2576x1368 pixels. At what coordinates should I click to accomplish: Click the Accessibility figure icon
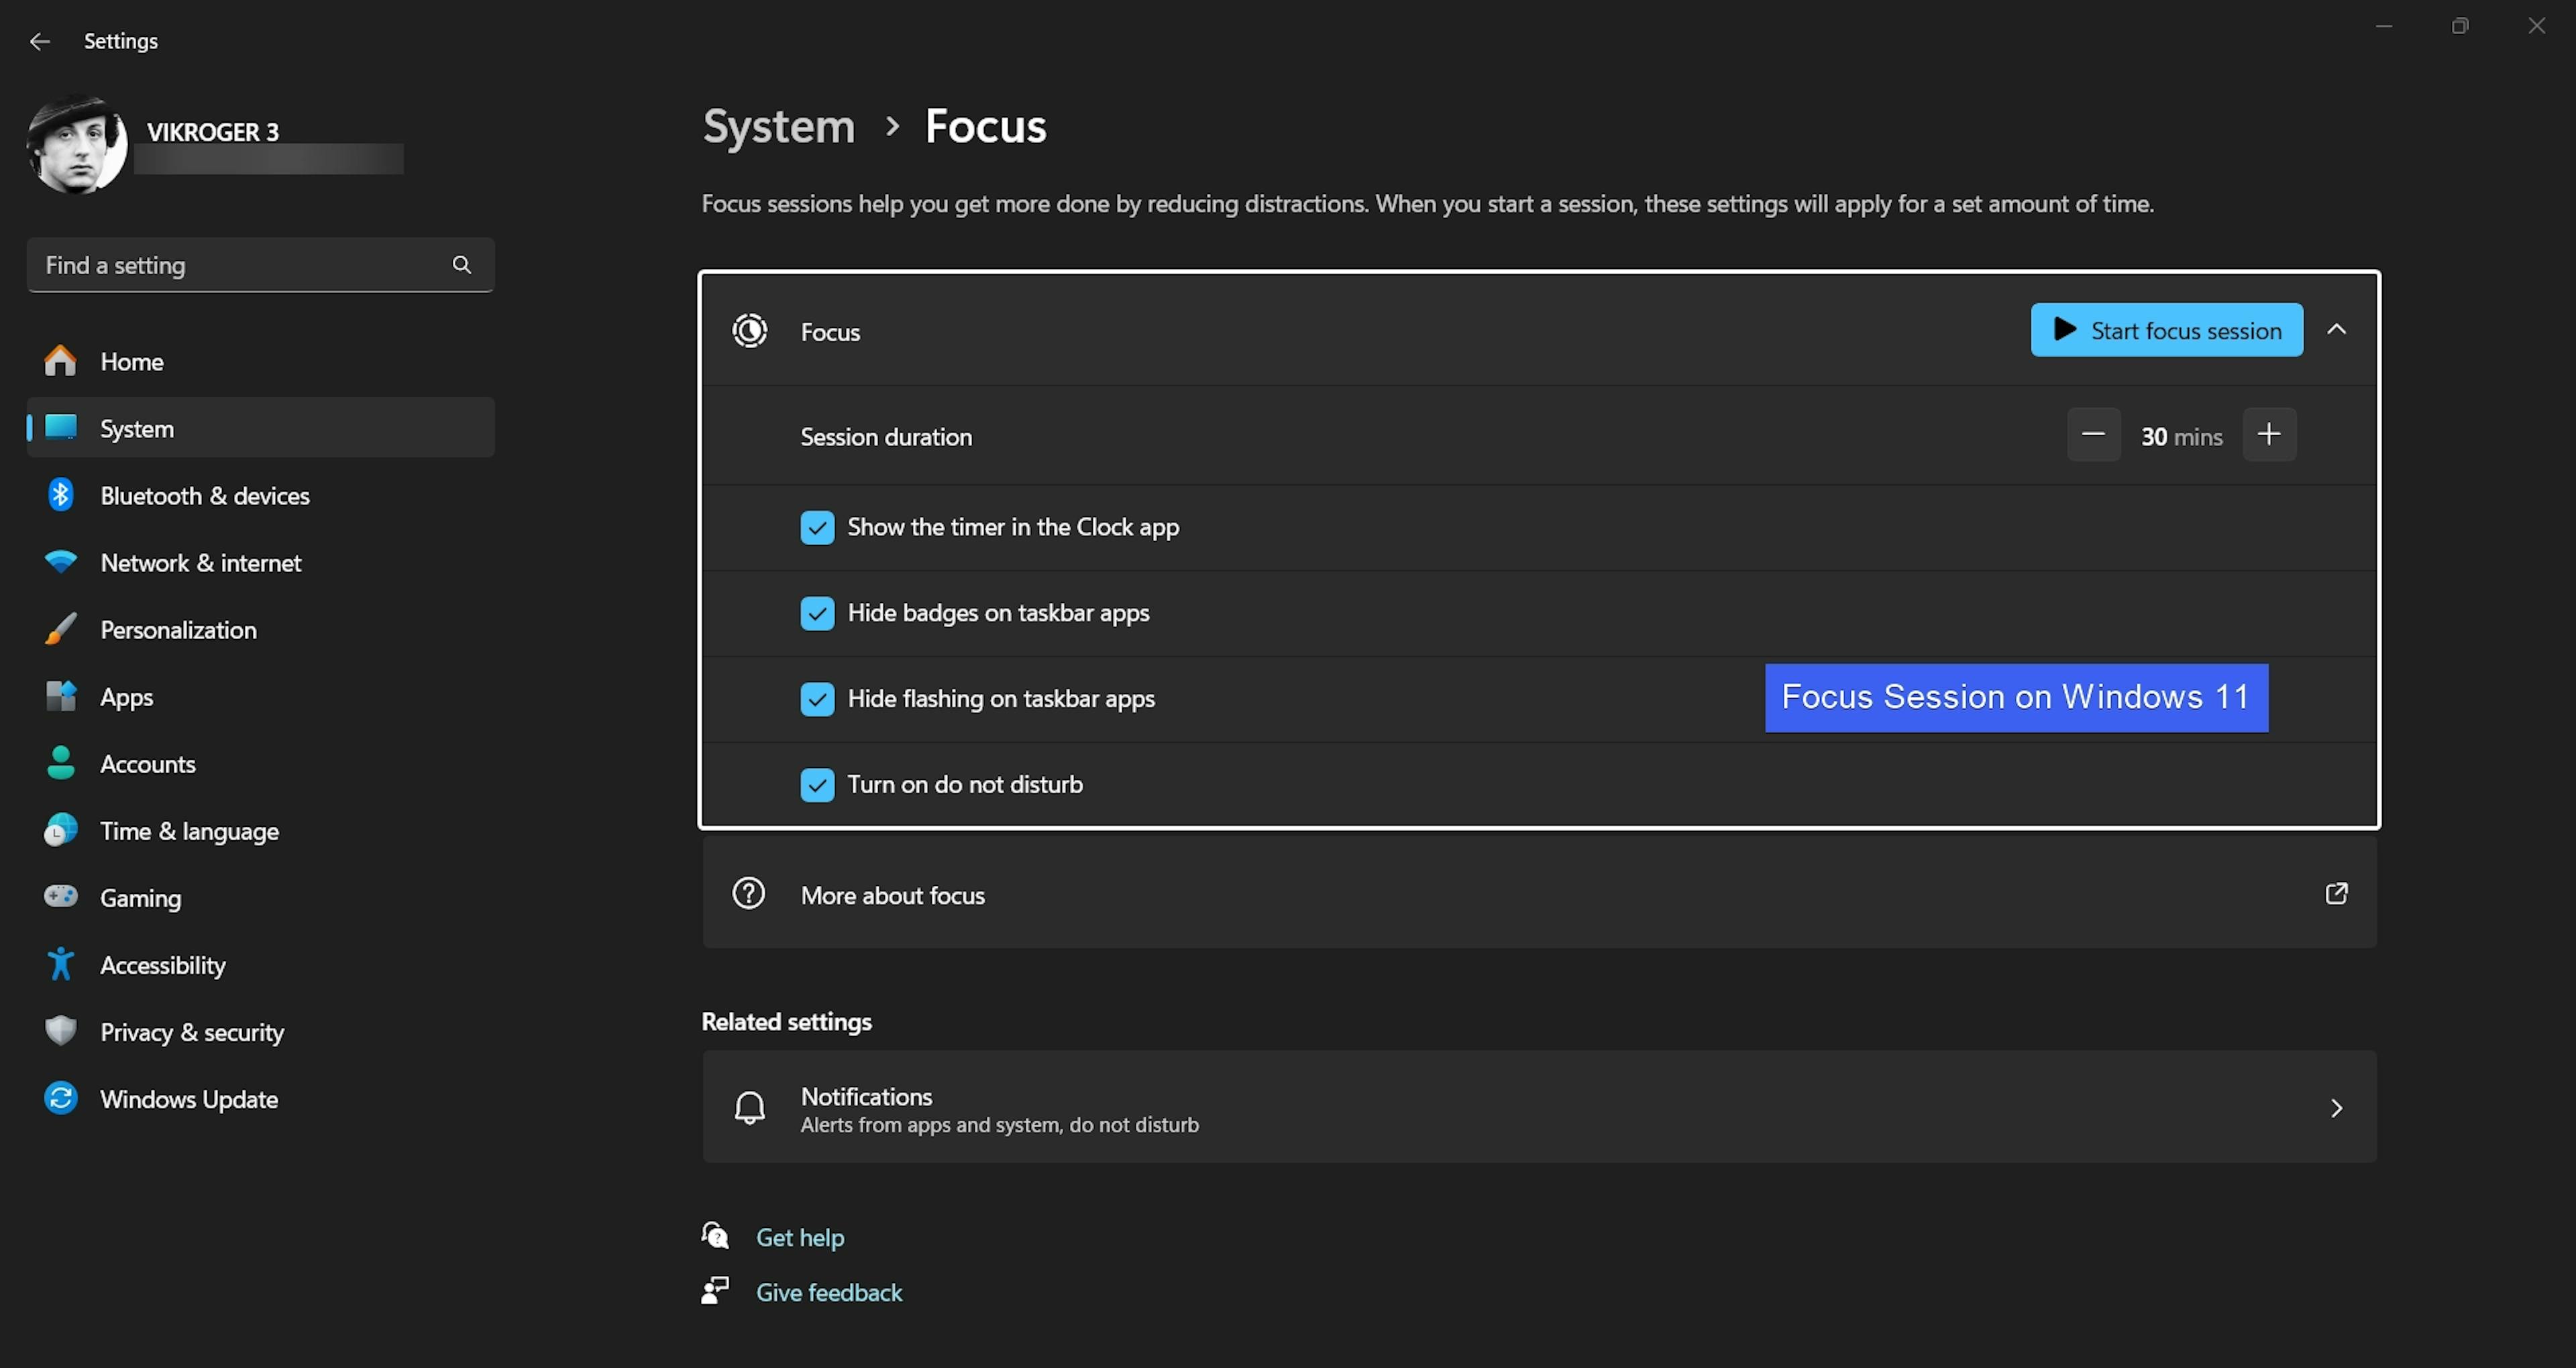[x=61, y=964]
